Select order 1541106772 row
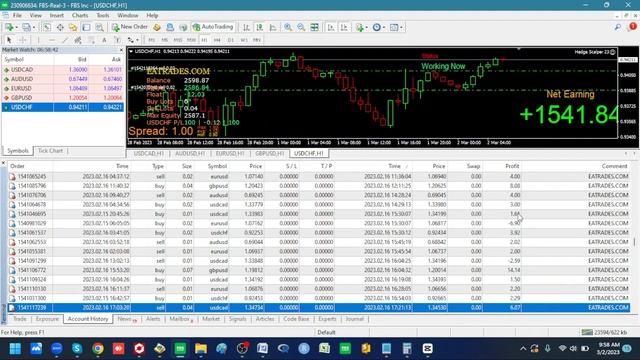 (x=319, y=270)
